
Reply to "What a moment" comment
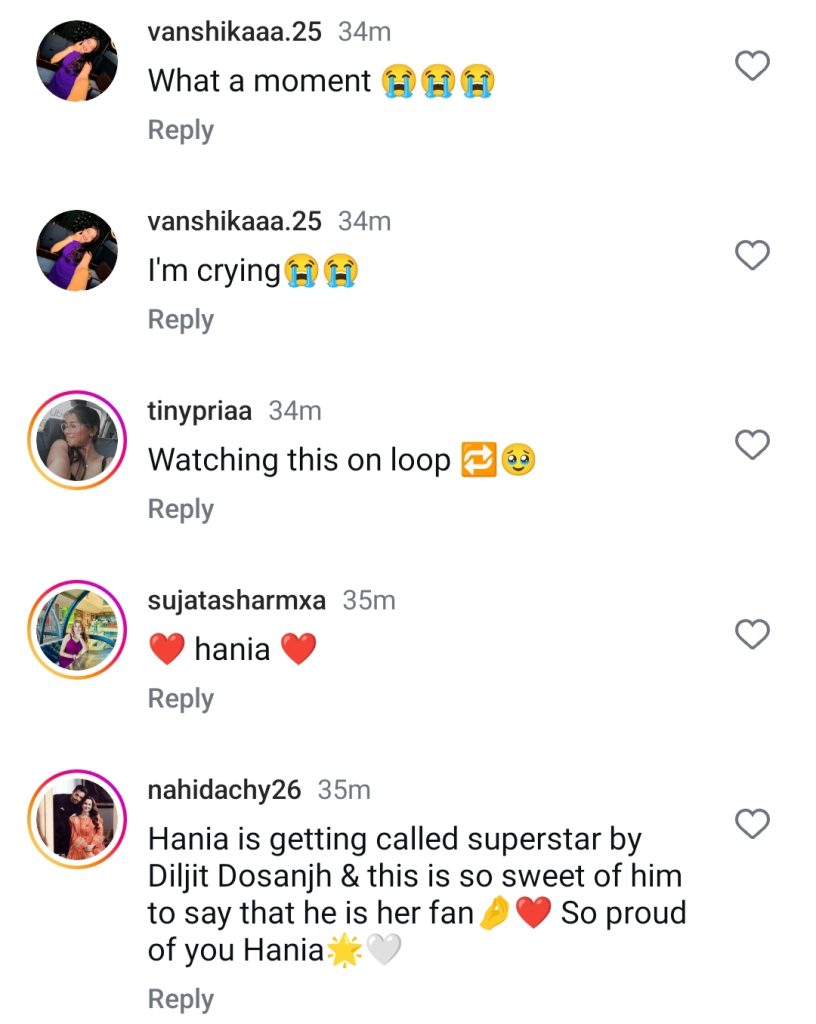181,130
